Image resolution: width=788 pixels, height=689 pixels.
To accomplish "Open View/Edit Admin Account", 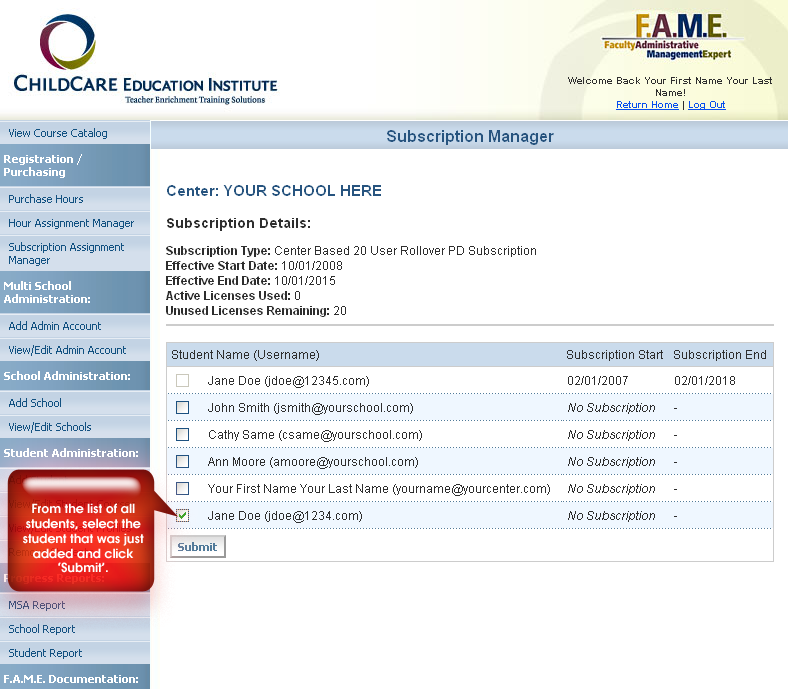I will pos(75,350).
